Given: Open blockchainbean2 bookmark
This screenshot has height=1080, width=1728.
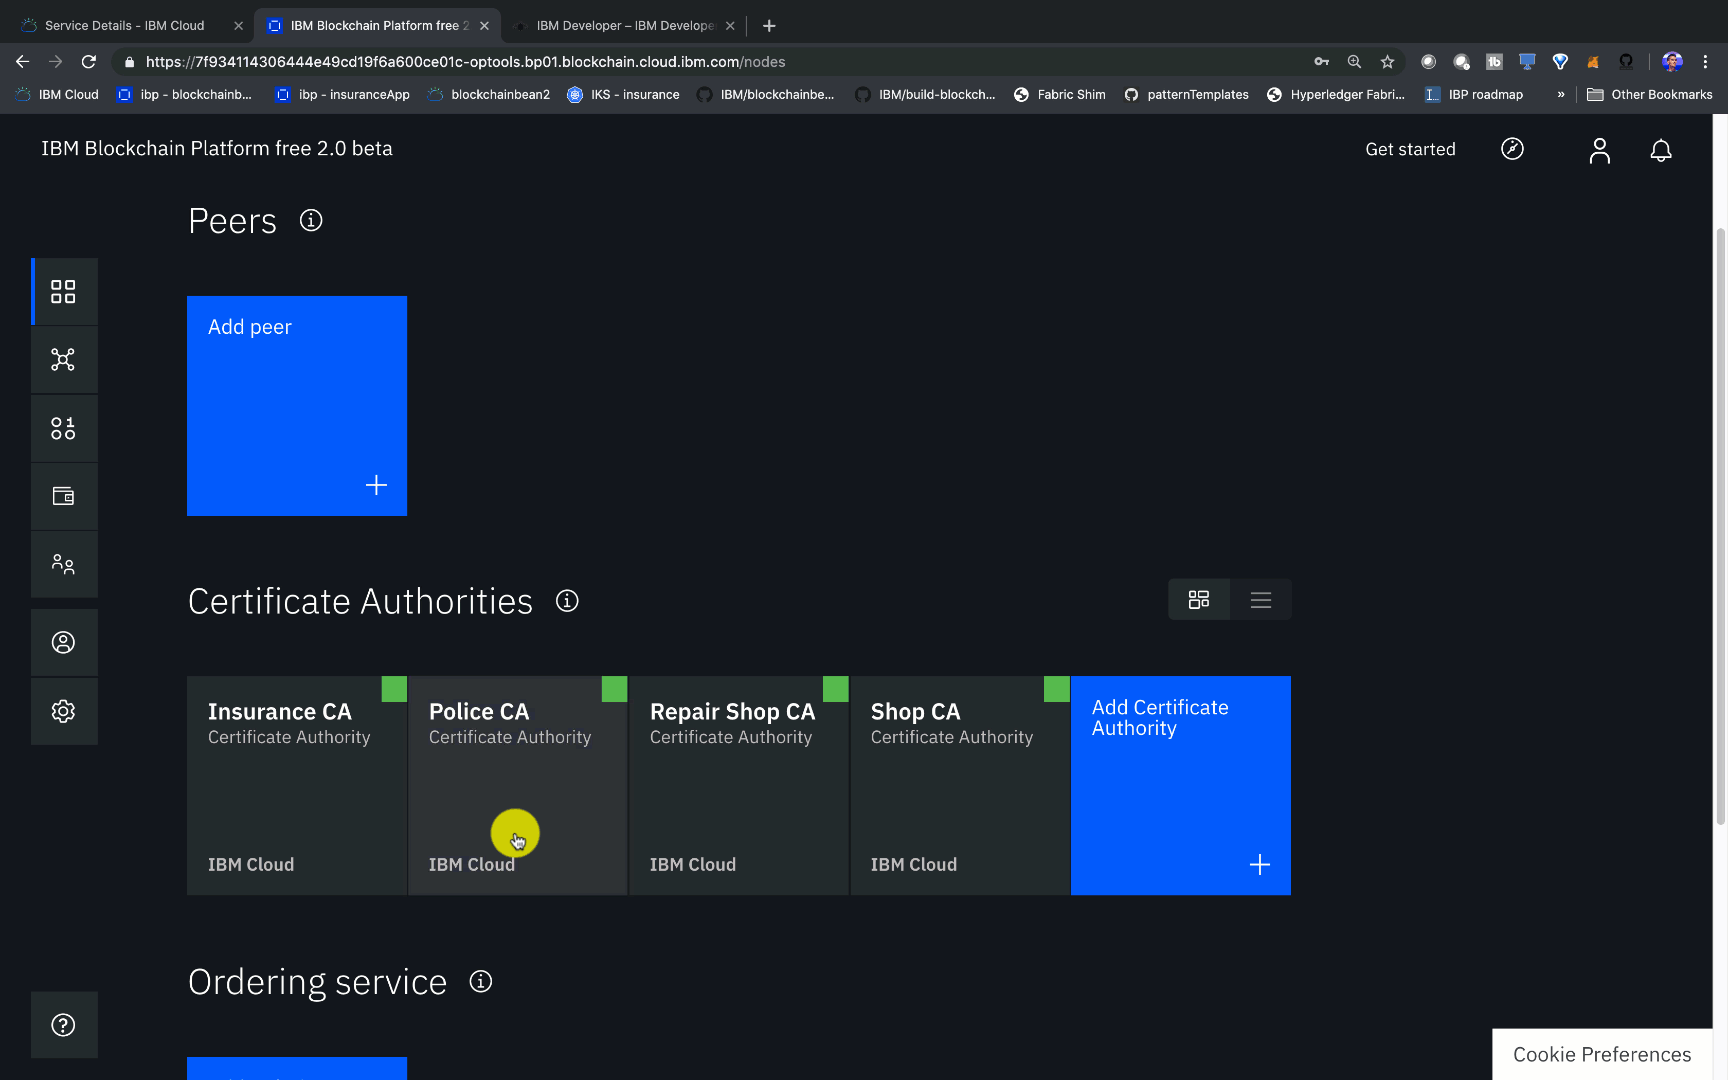Looking at the screenshot, I should [x=489, y=95].
